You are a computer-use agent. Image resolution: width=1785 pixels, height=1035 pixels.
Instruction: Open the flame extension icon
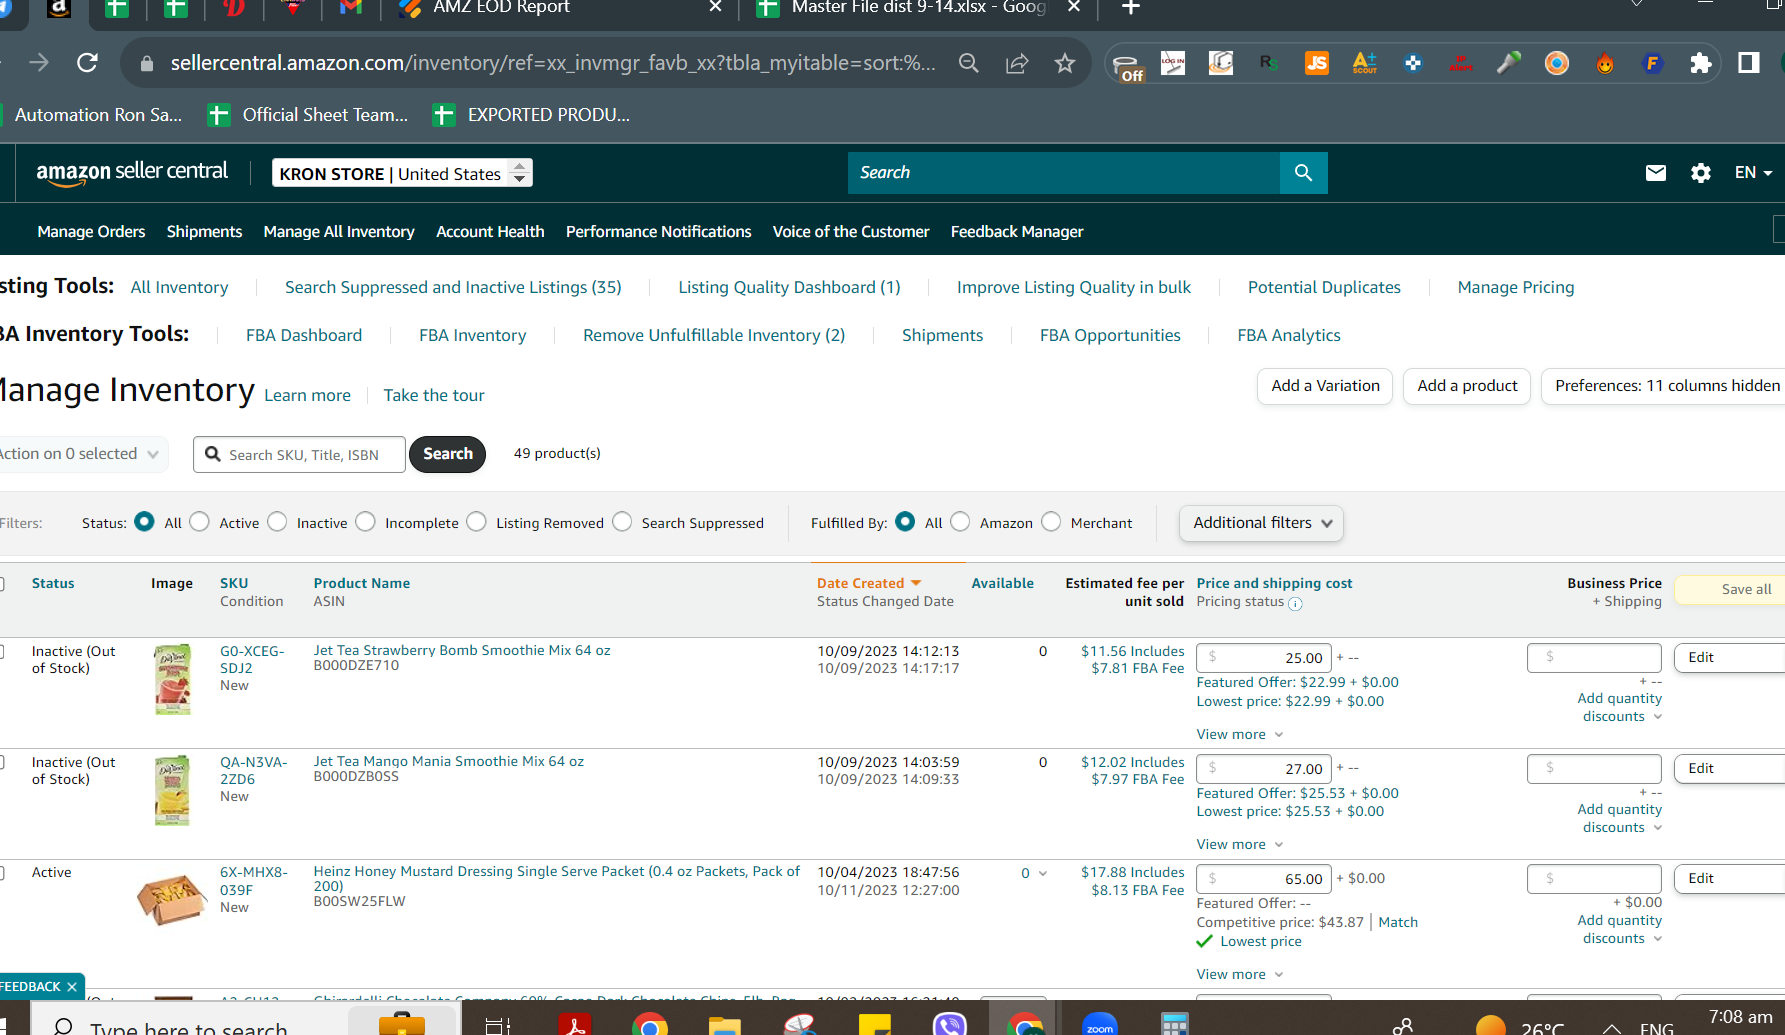[x=1605, y=63]
